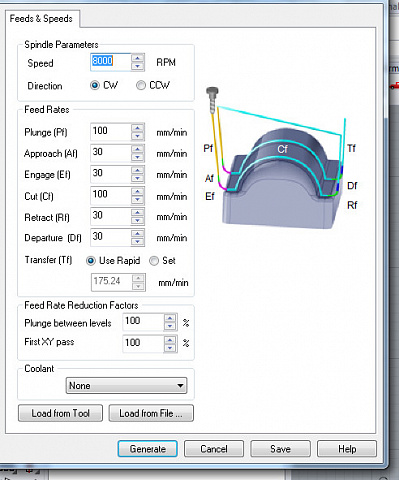This screenshot has width=399, height=480.
Task: Increase Engage (Ef) feed rate
Action: pyautogui.click(x=137, y=170)
